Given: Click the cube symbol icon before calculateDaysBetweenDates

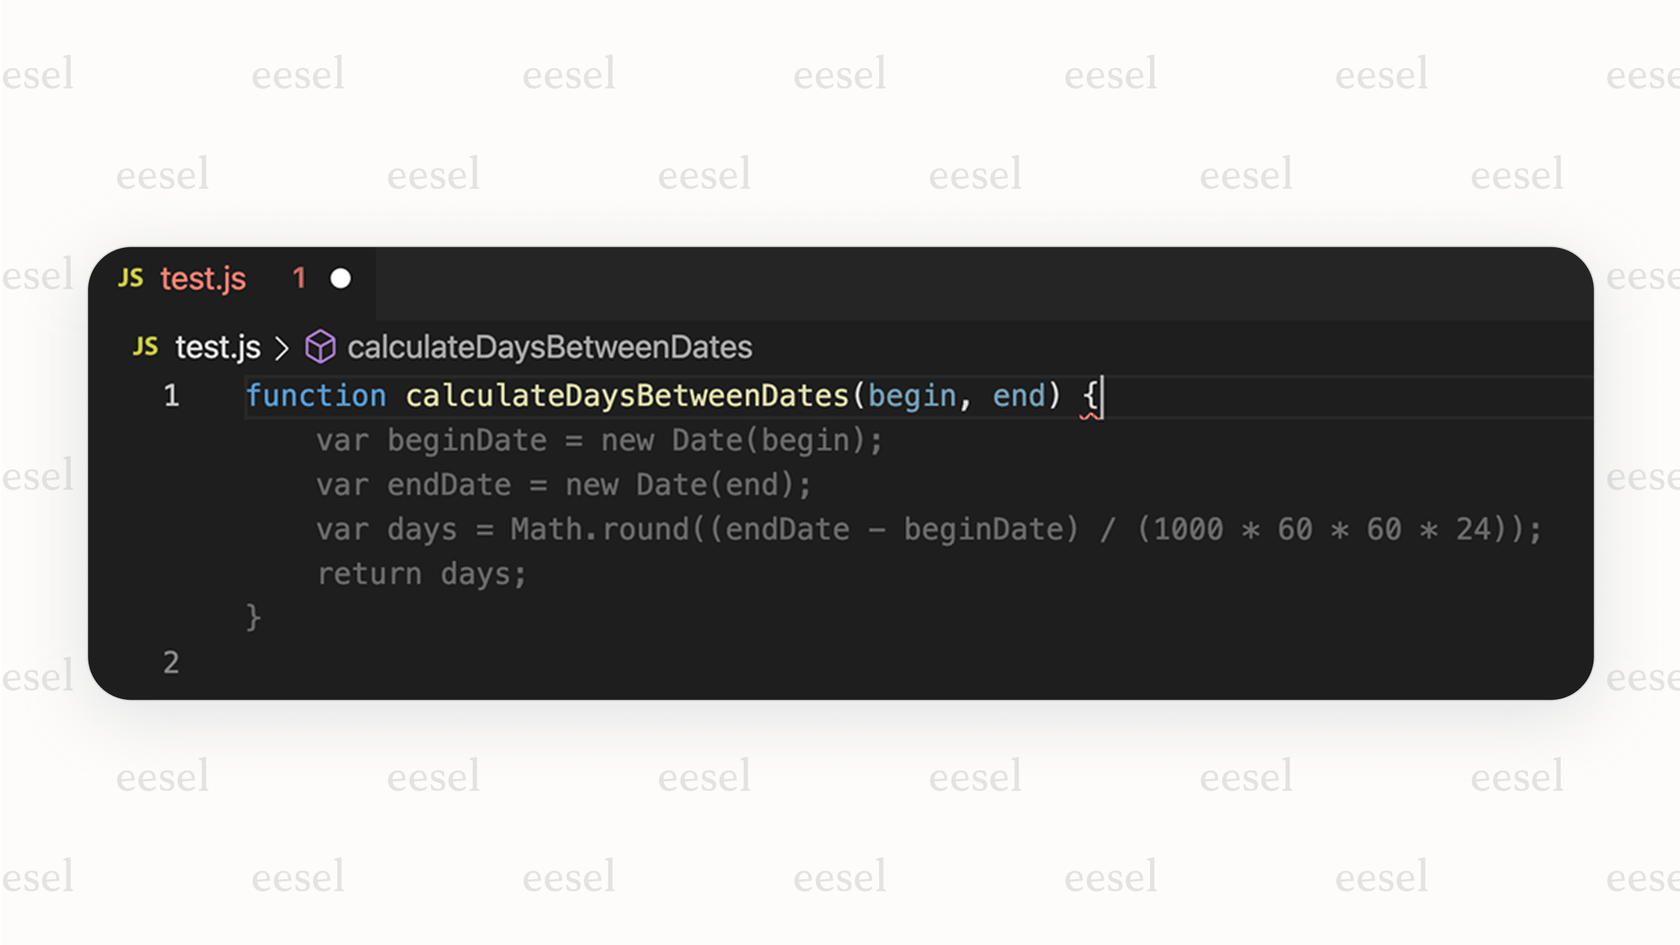Looking at the screenshot, I should pos(319,347).
